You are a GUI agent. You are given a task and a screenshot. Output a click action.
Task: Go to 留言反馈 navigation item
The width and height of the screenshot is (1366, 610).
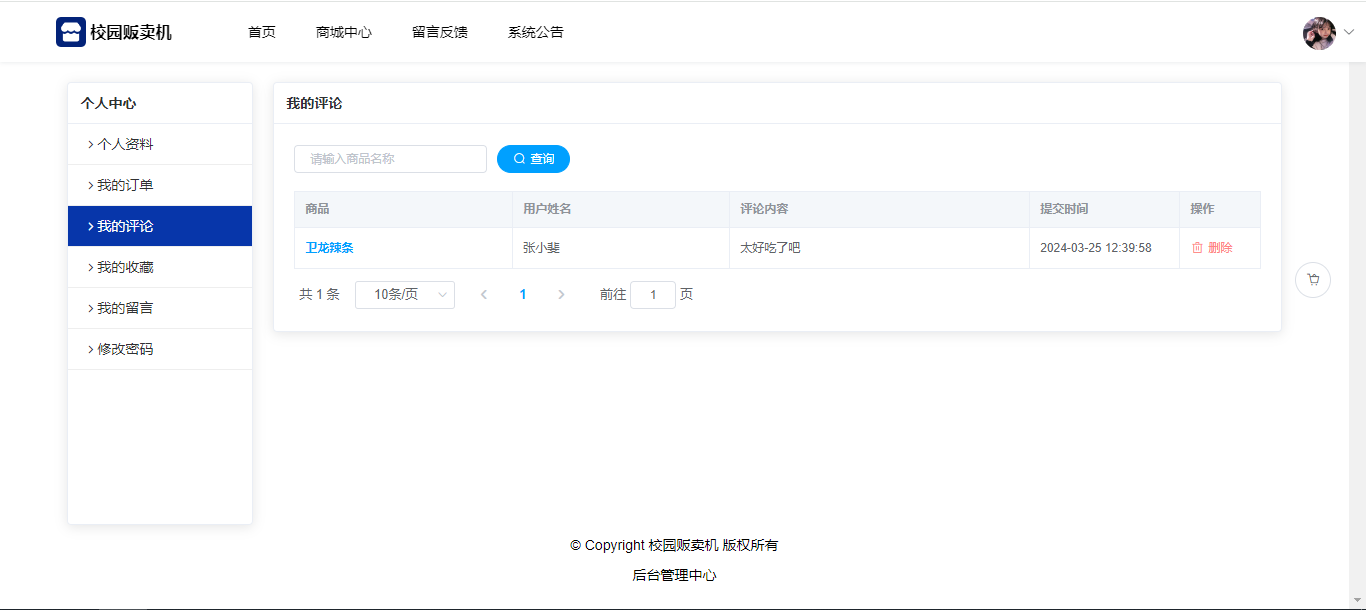[x=440, y=32]
